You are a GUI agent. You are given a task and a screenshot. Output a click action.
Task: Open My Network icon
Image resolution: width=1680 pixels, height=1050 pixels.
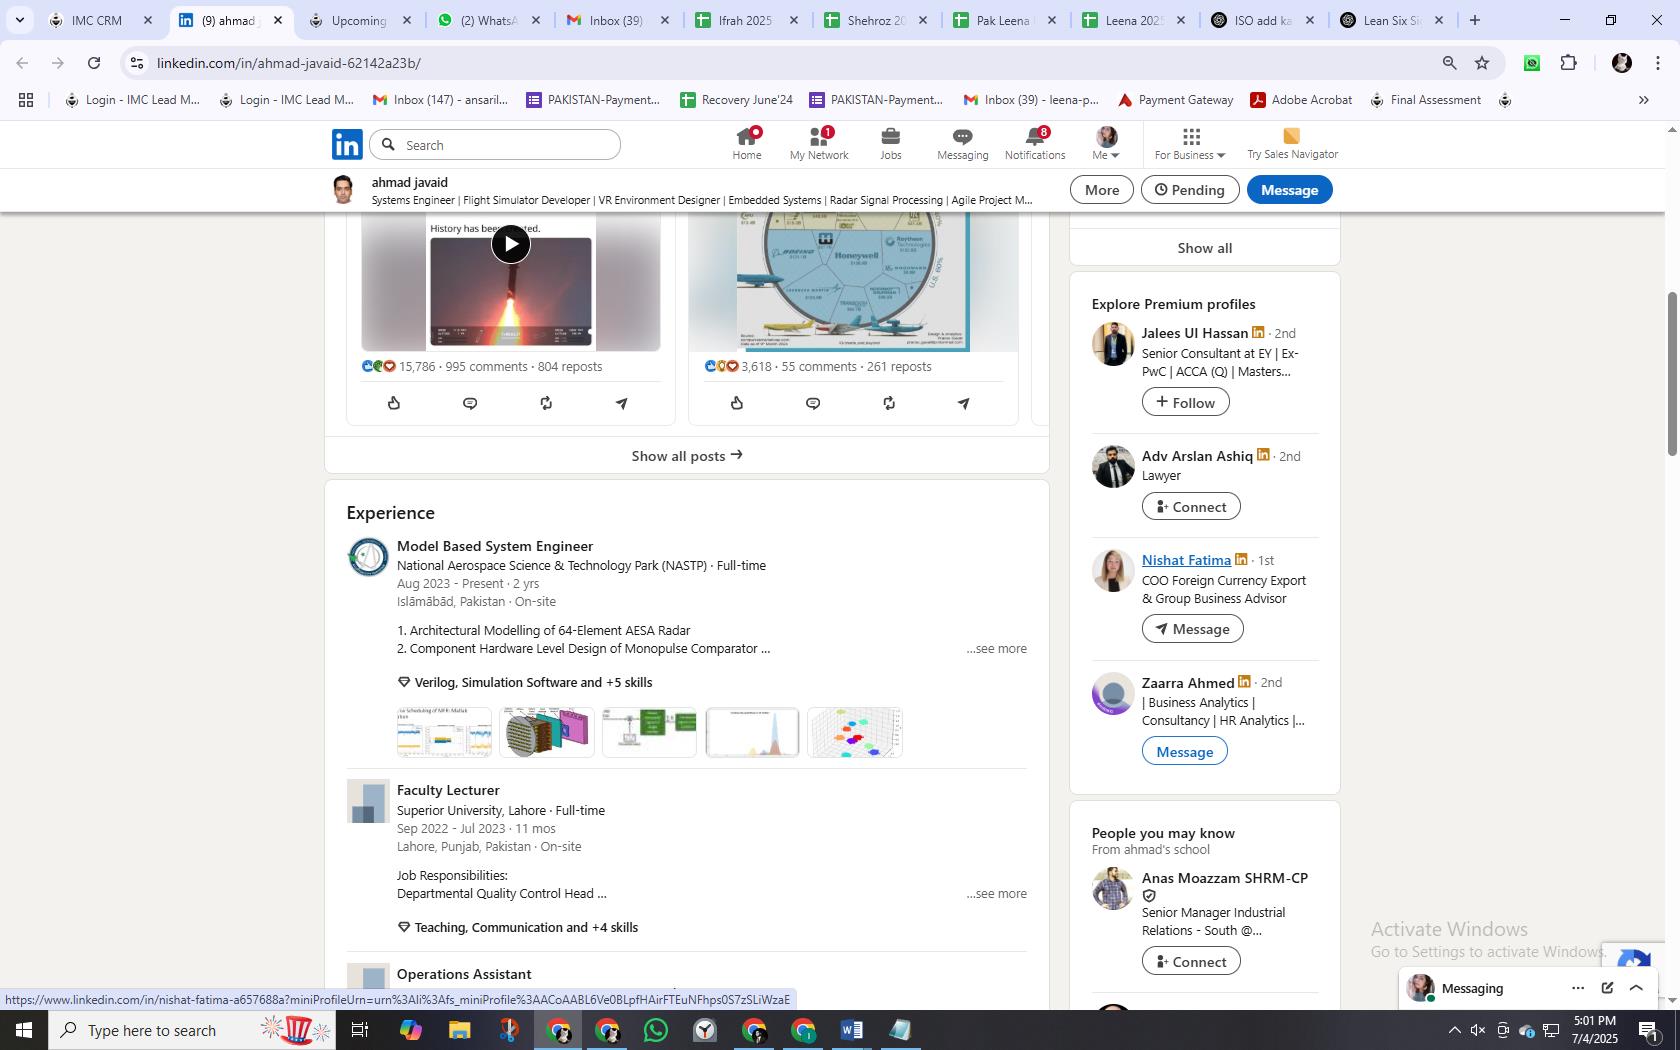(x=819, y=144)
